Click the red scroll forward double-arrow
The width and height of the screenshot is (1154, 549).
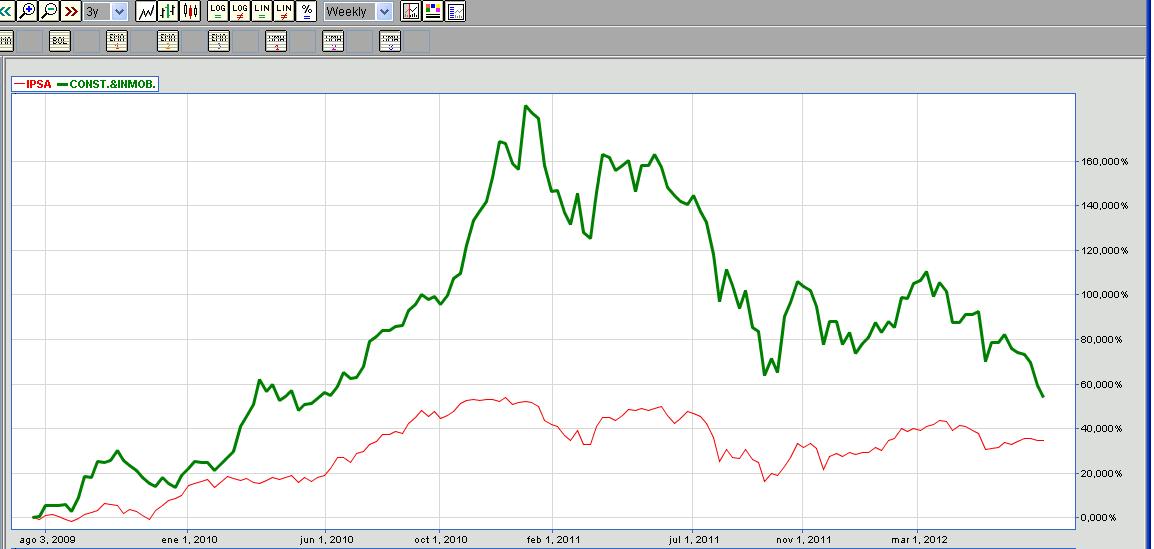pyautogui.click(x=71, y=11)
